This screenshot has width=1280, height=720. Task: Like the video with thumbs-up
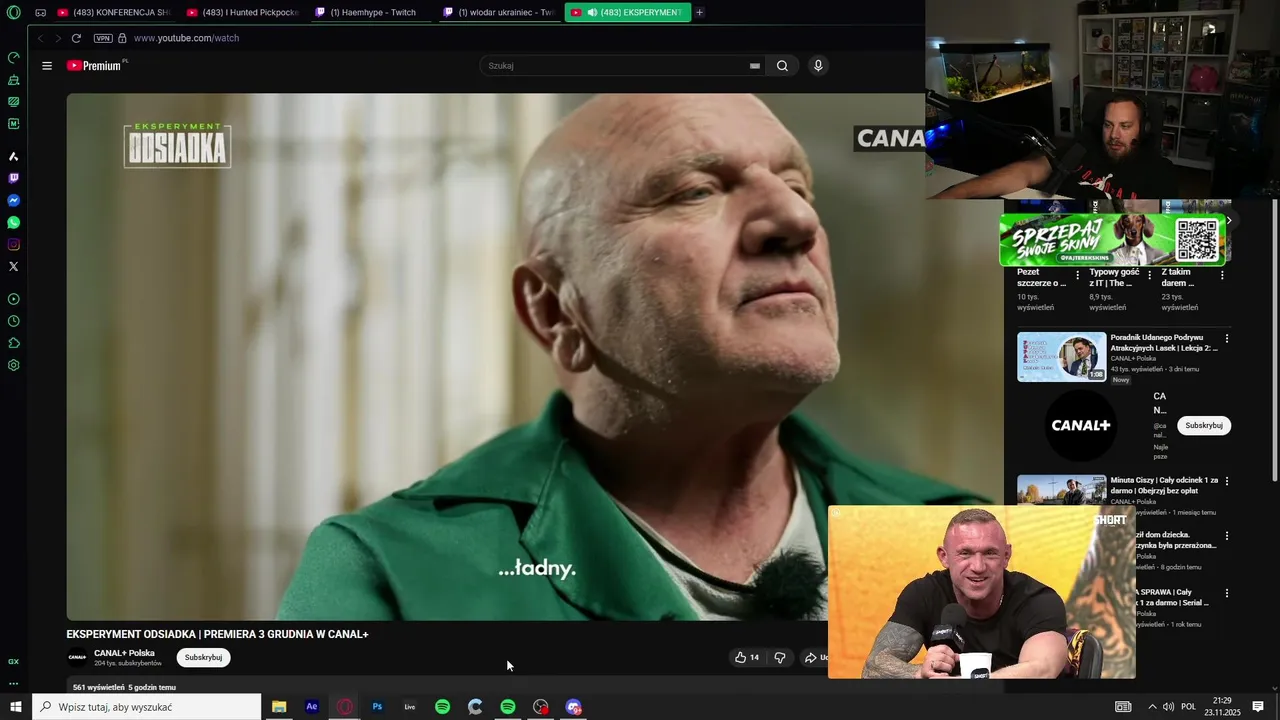(747, 657)
